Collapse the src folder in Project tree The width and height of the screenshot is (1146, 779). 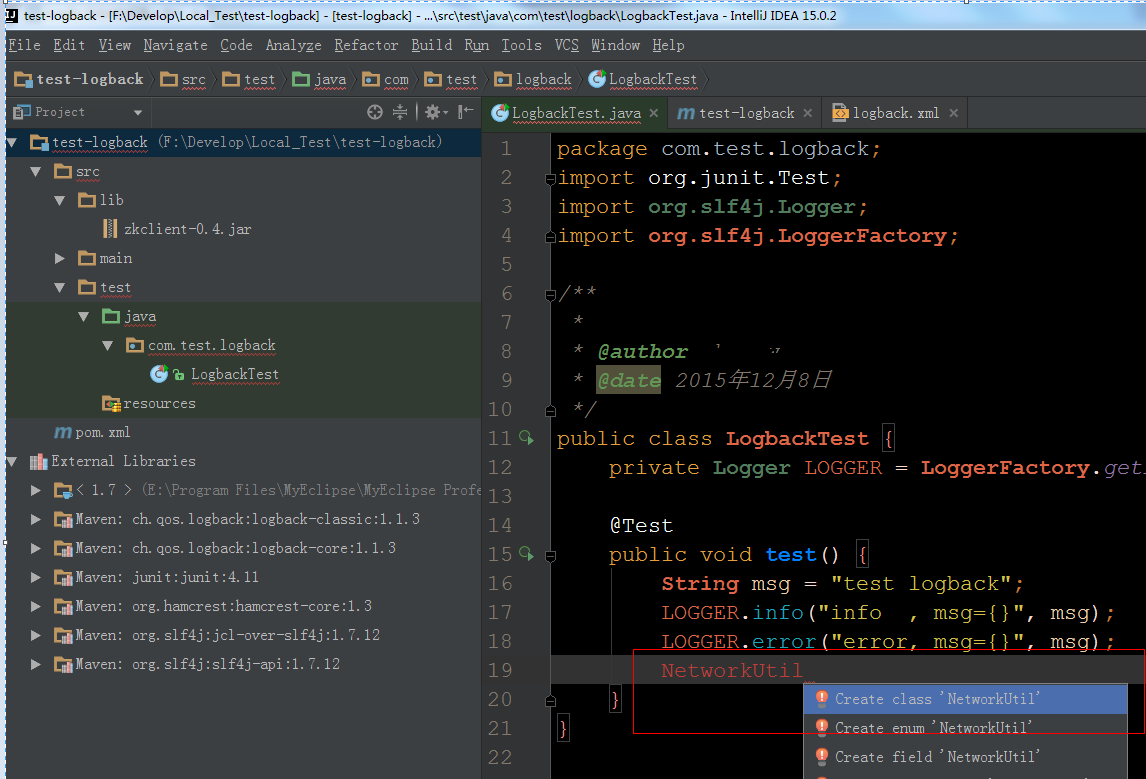click(37, 170)
